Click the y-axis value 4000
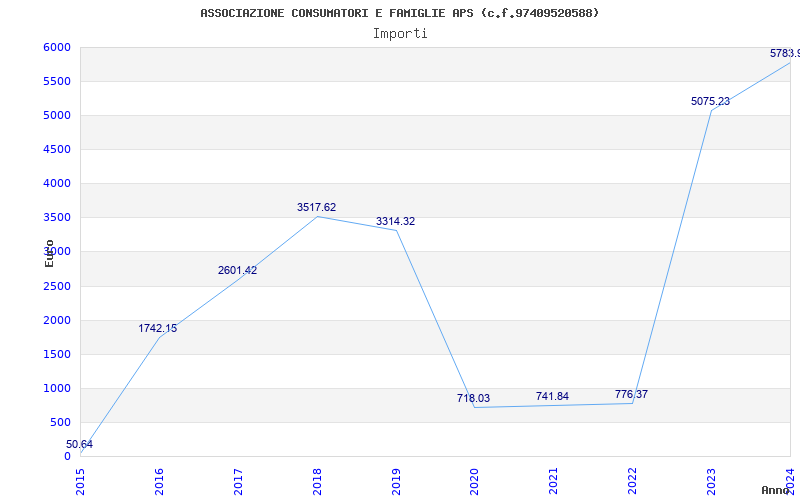800x500 pixels. pos(57,183)
